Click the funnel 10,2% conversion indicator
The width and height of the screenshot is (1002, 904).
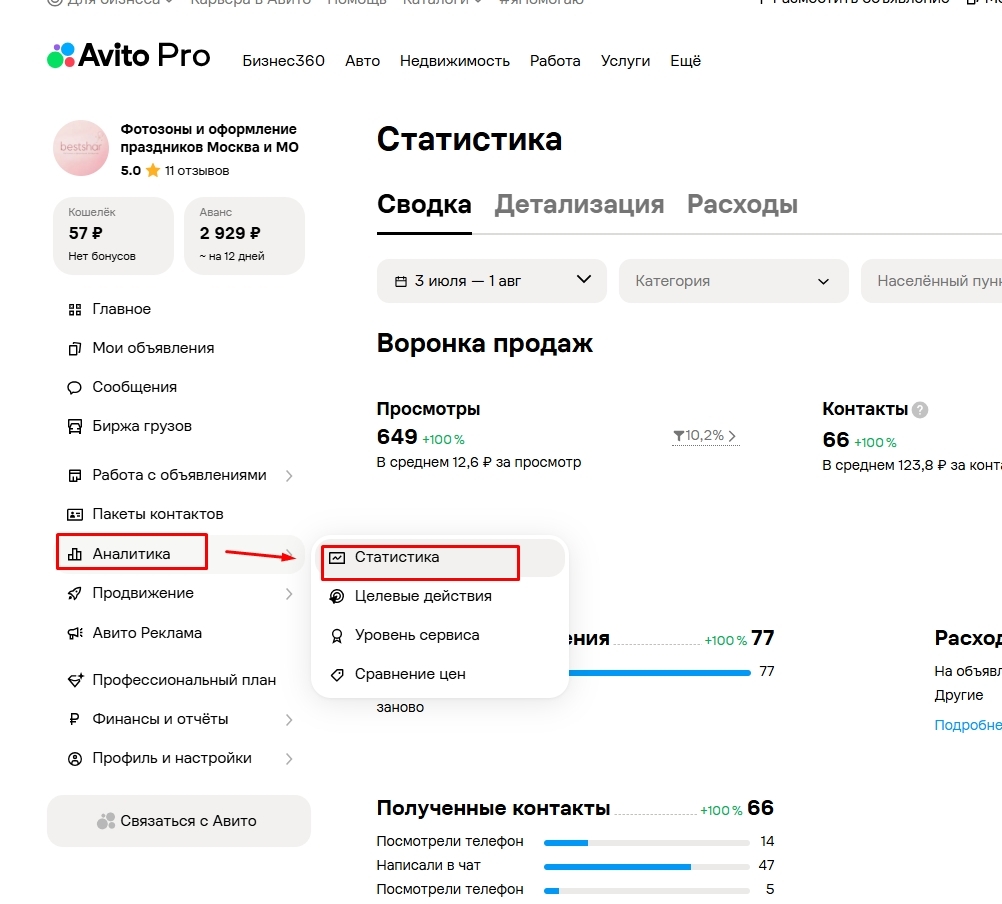[705, 436]
